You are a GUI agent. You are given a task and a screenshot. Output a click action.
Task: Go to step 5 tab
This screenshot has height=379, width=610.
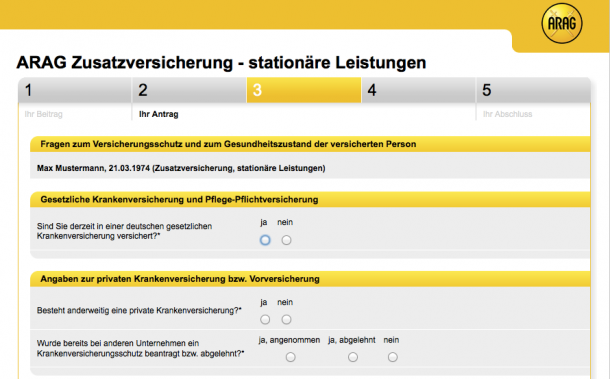point(533,90)
